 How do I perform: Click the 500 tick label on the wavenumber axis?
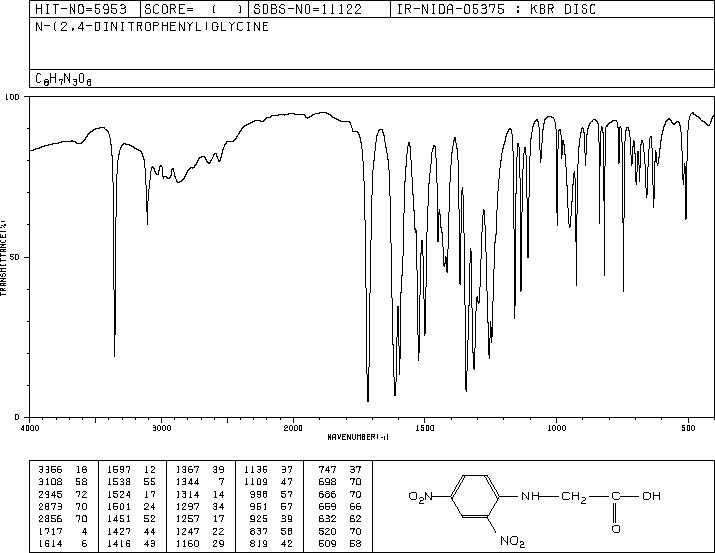pyautogui.click(x=688, y=428)
